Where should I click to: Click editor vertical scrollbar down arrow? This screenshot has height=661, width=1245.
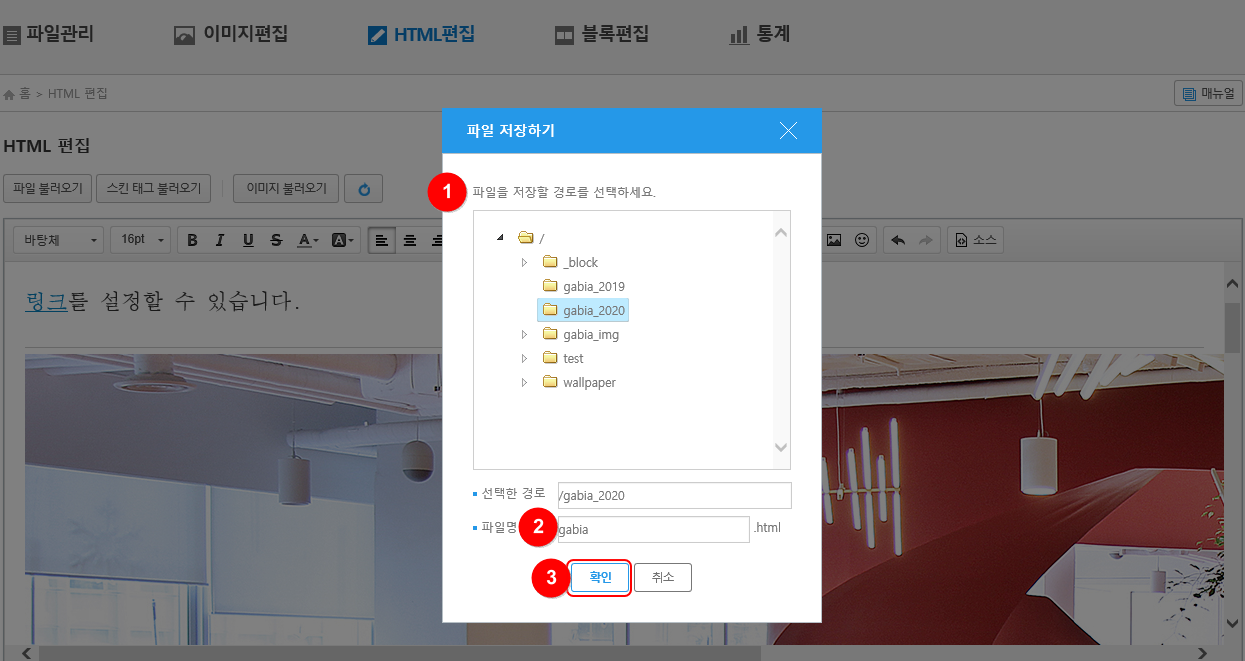tap(1233, 623)
